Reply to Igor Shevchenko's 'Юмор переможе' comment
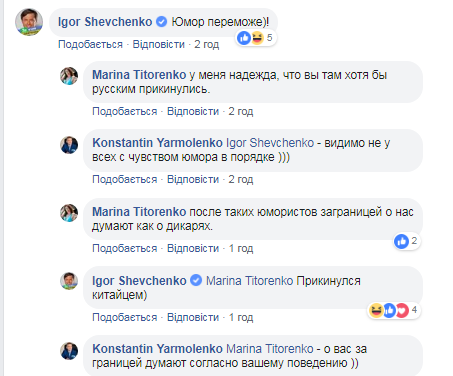The image size is (453, 376). point(159,44)
